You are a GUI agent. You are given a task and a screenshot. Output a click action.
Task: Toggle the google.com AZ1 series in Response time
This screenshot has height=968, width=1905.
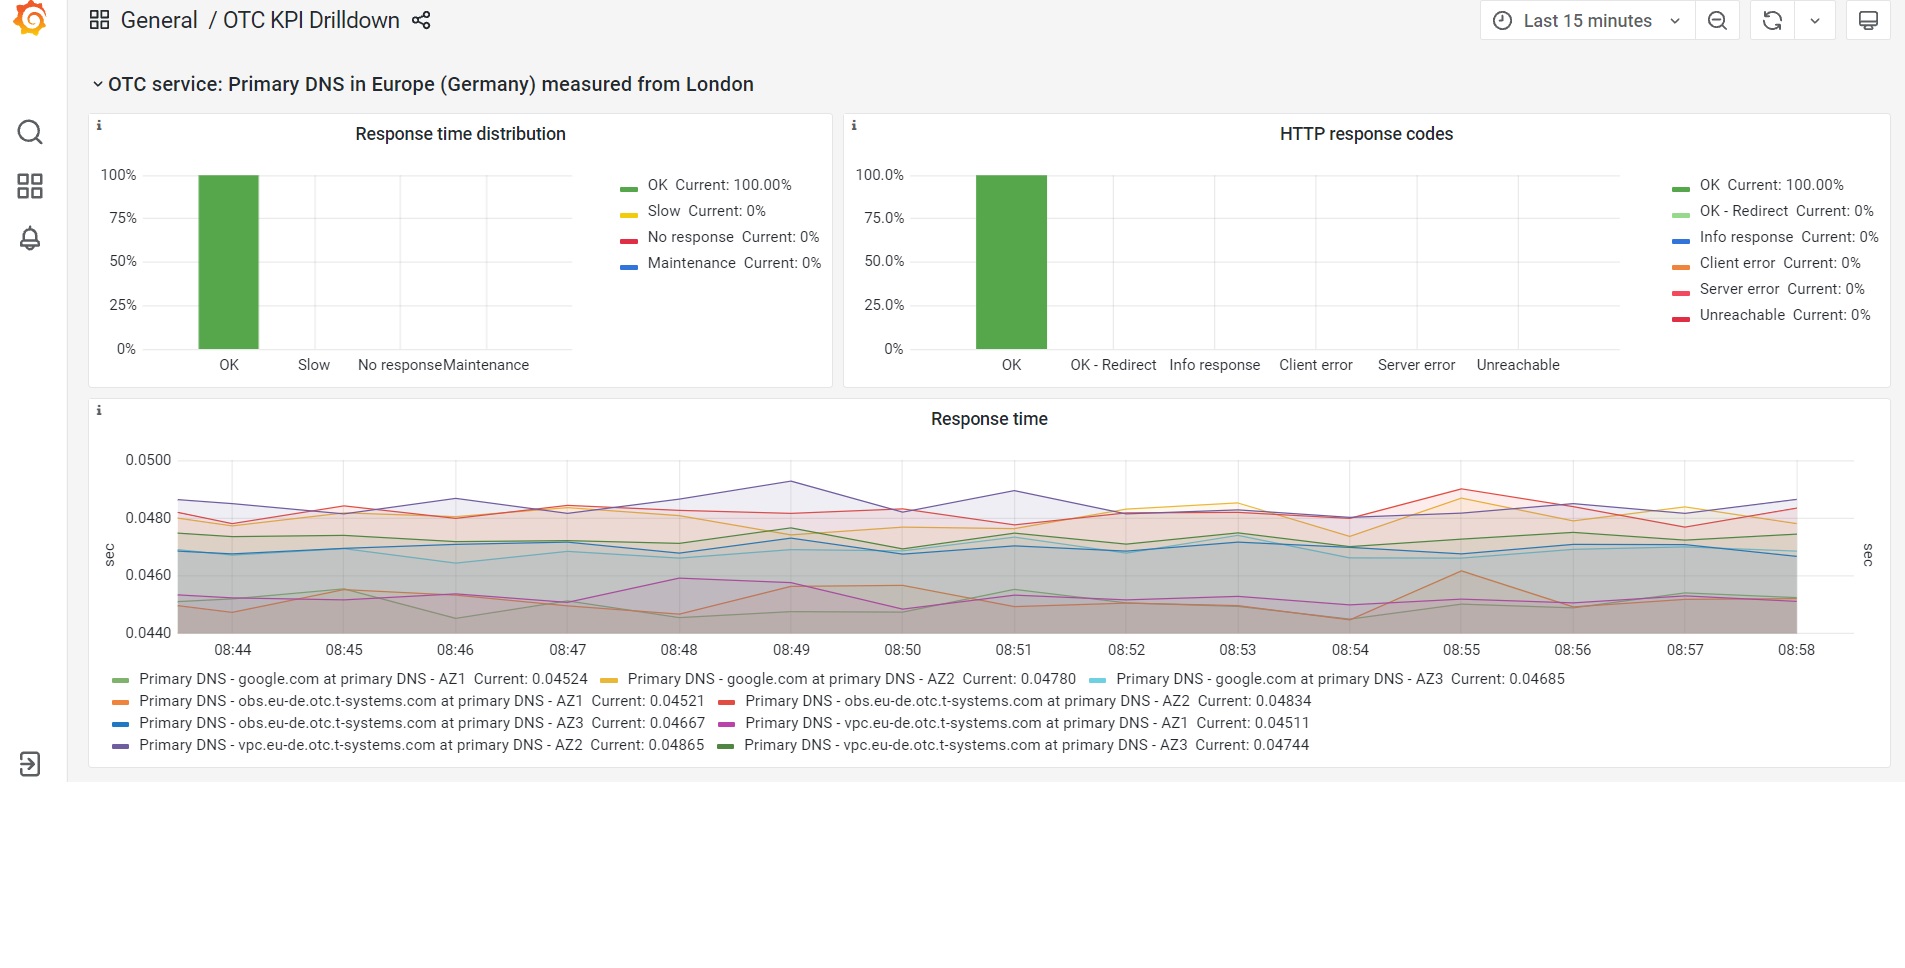point(300,679)
